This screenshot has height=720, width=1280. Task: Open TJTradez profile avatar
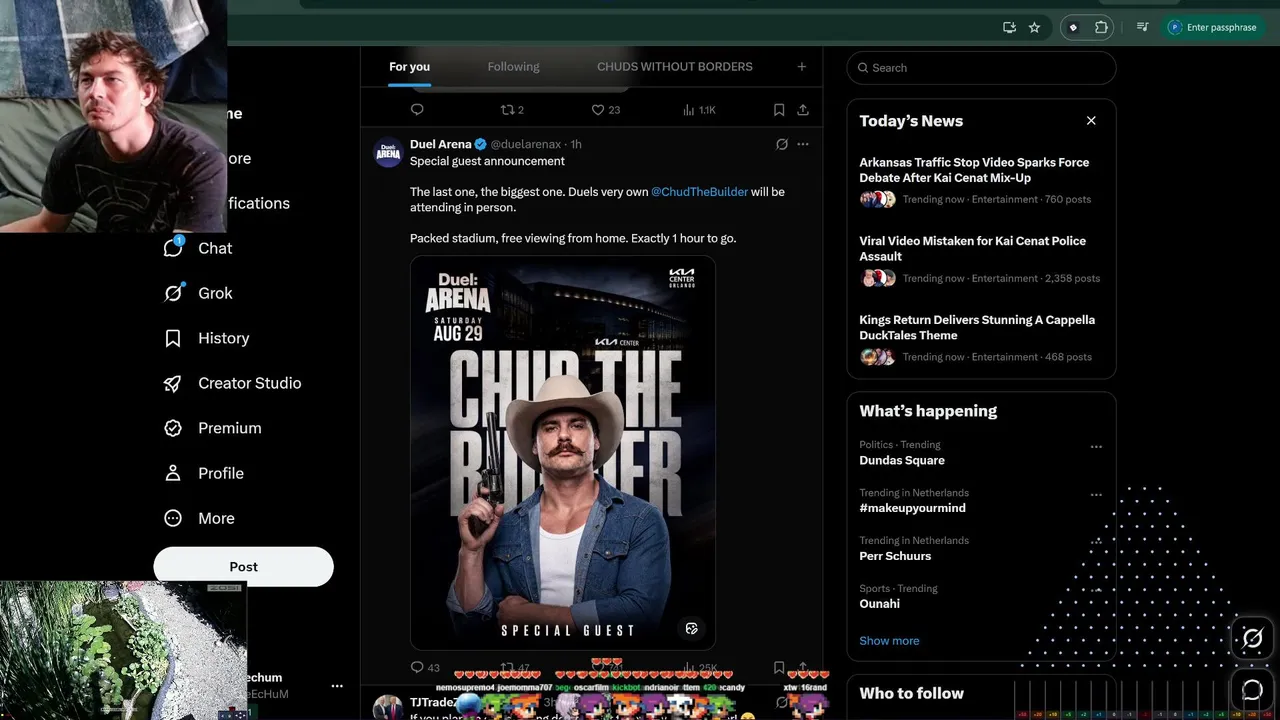(388, 708)
